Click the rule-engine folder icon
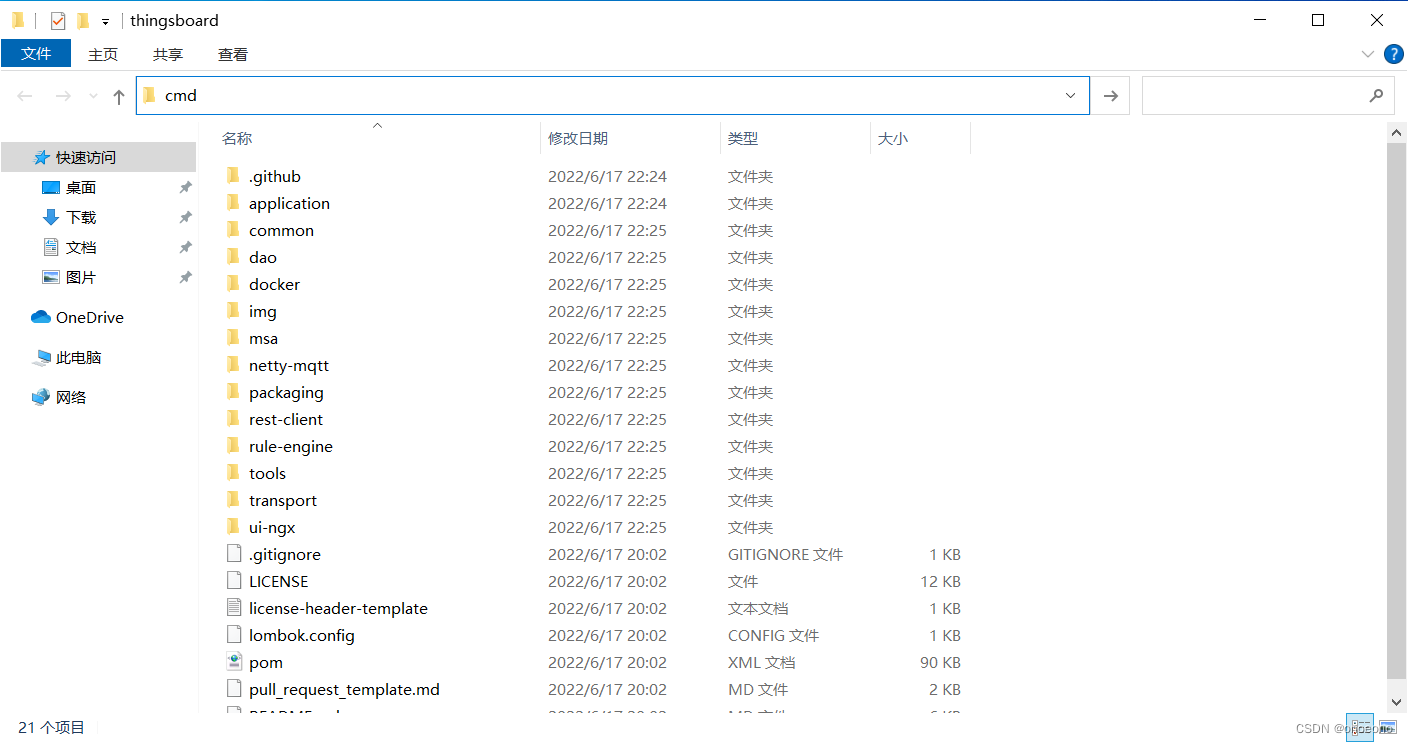Screen dimensions: 1408x743 point(233,446)
